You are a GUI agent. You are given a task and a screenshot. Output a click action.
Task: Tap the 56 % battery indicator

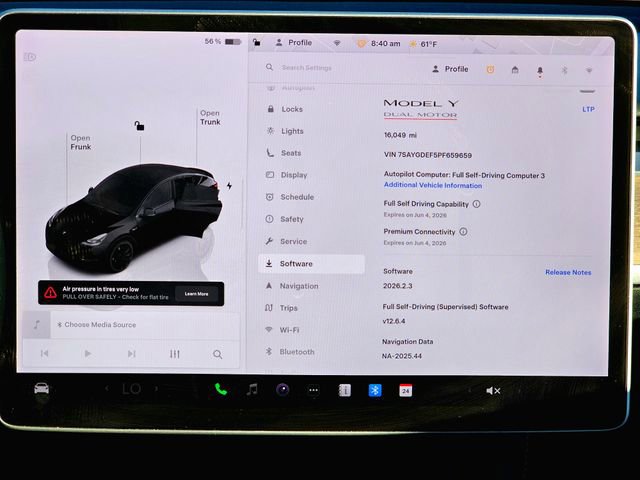click(223, 42)
